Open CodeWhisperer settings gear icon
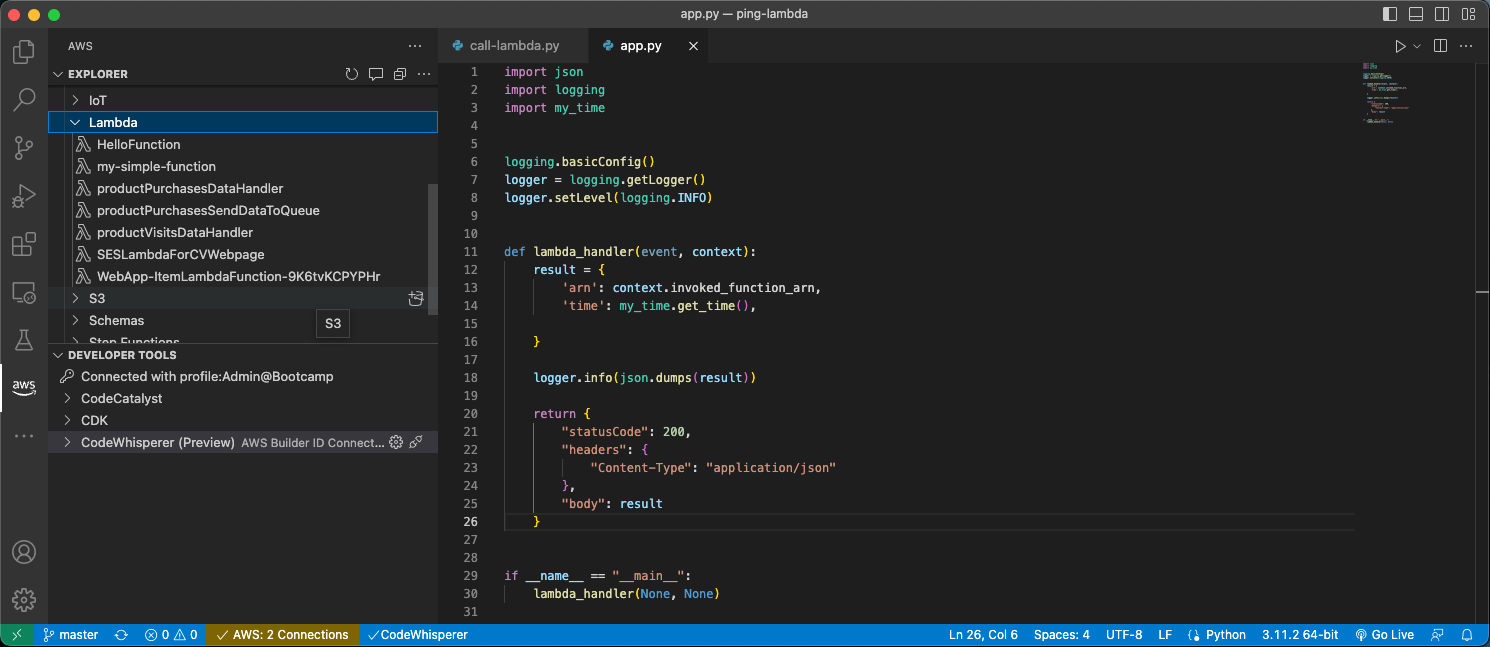The width and height of the screenshot is (1490, 647). 395,442
